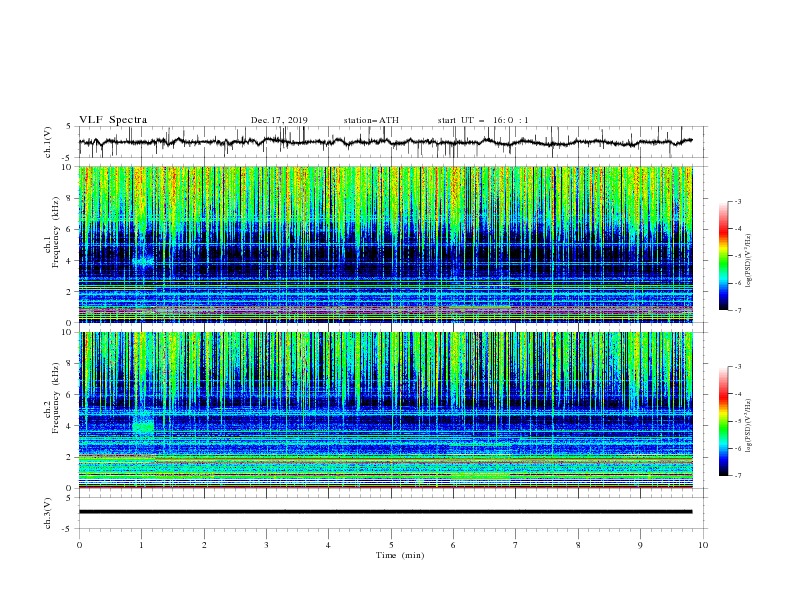Click the "-5" tick on ch.3(V) axis
This screenshot has width=792, height=612.
click(x=68, y=529)
